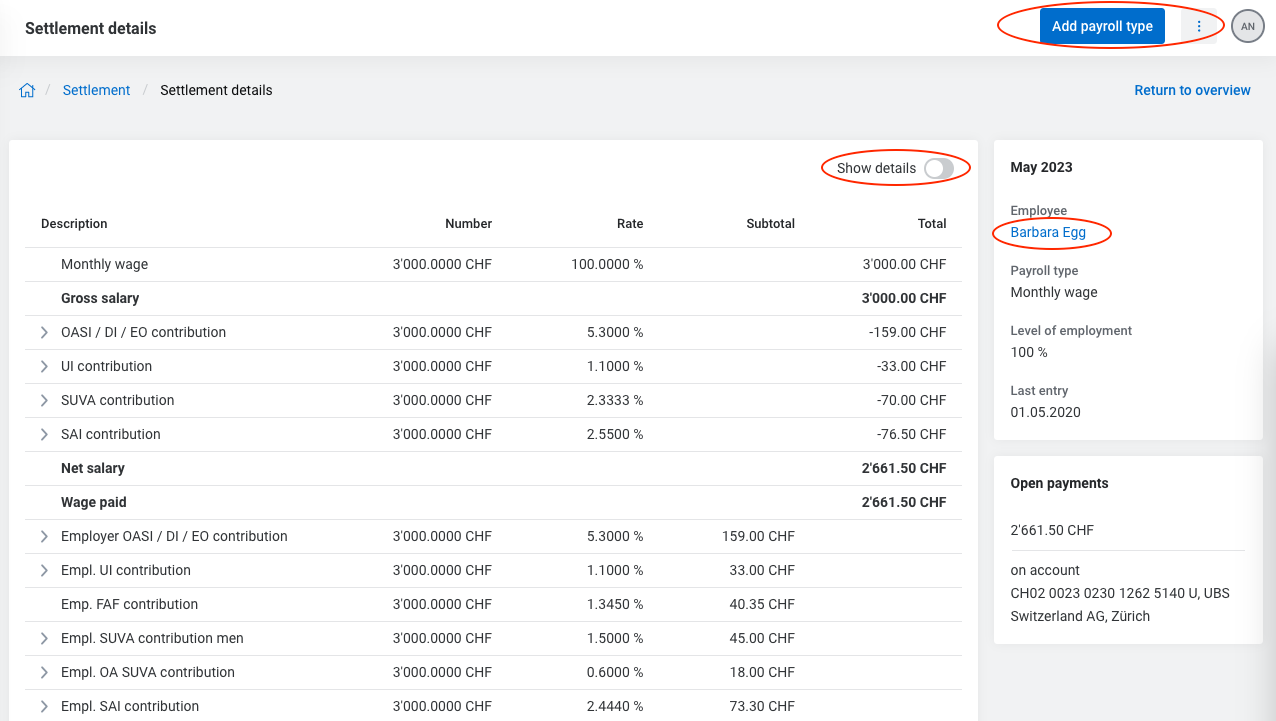Go to Settlement in the breadcrumb
This screenshot has height=721, width=1276.
(96, 90)
